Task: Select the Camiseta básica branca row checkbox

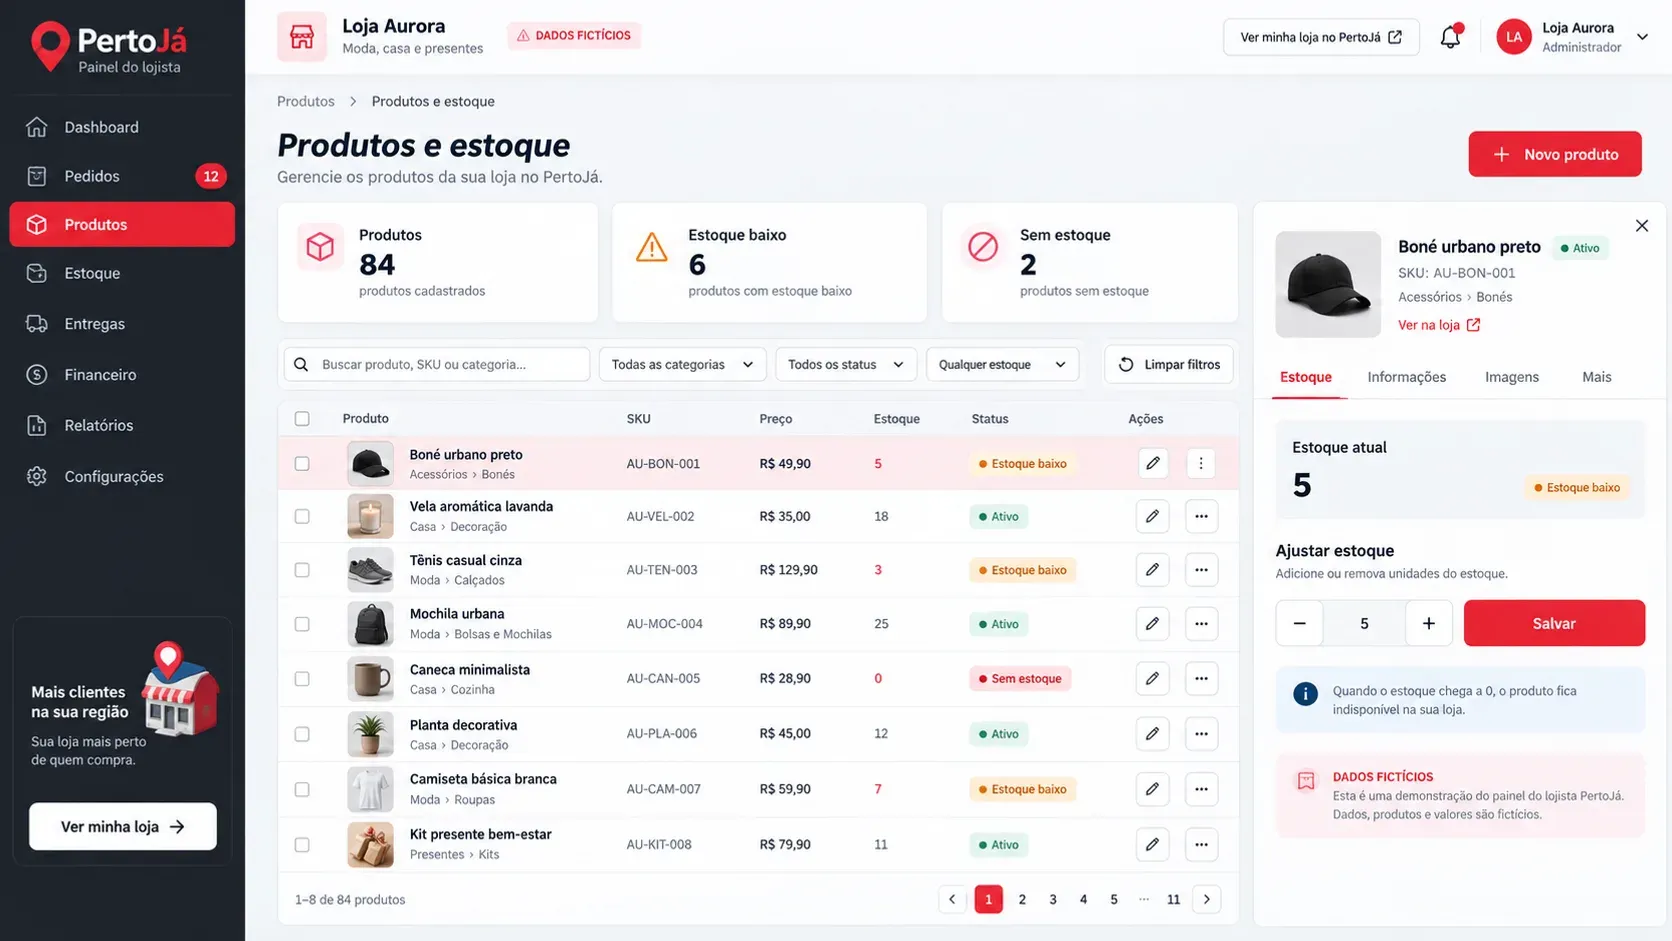Action: tap(302, 789)
